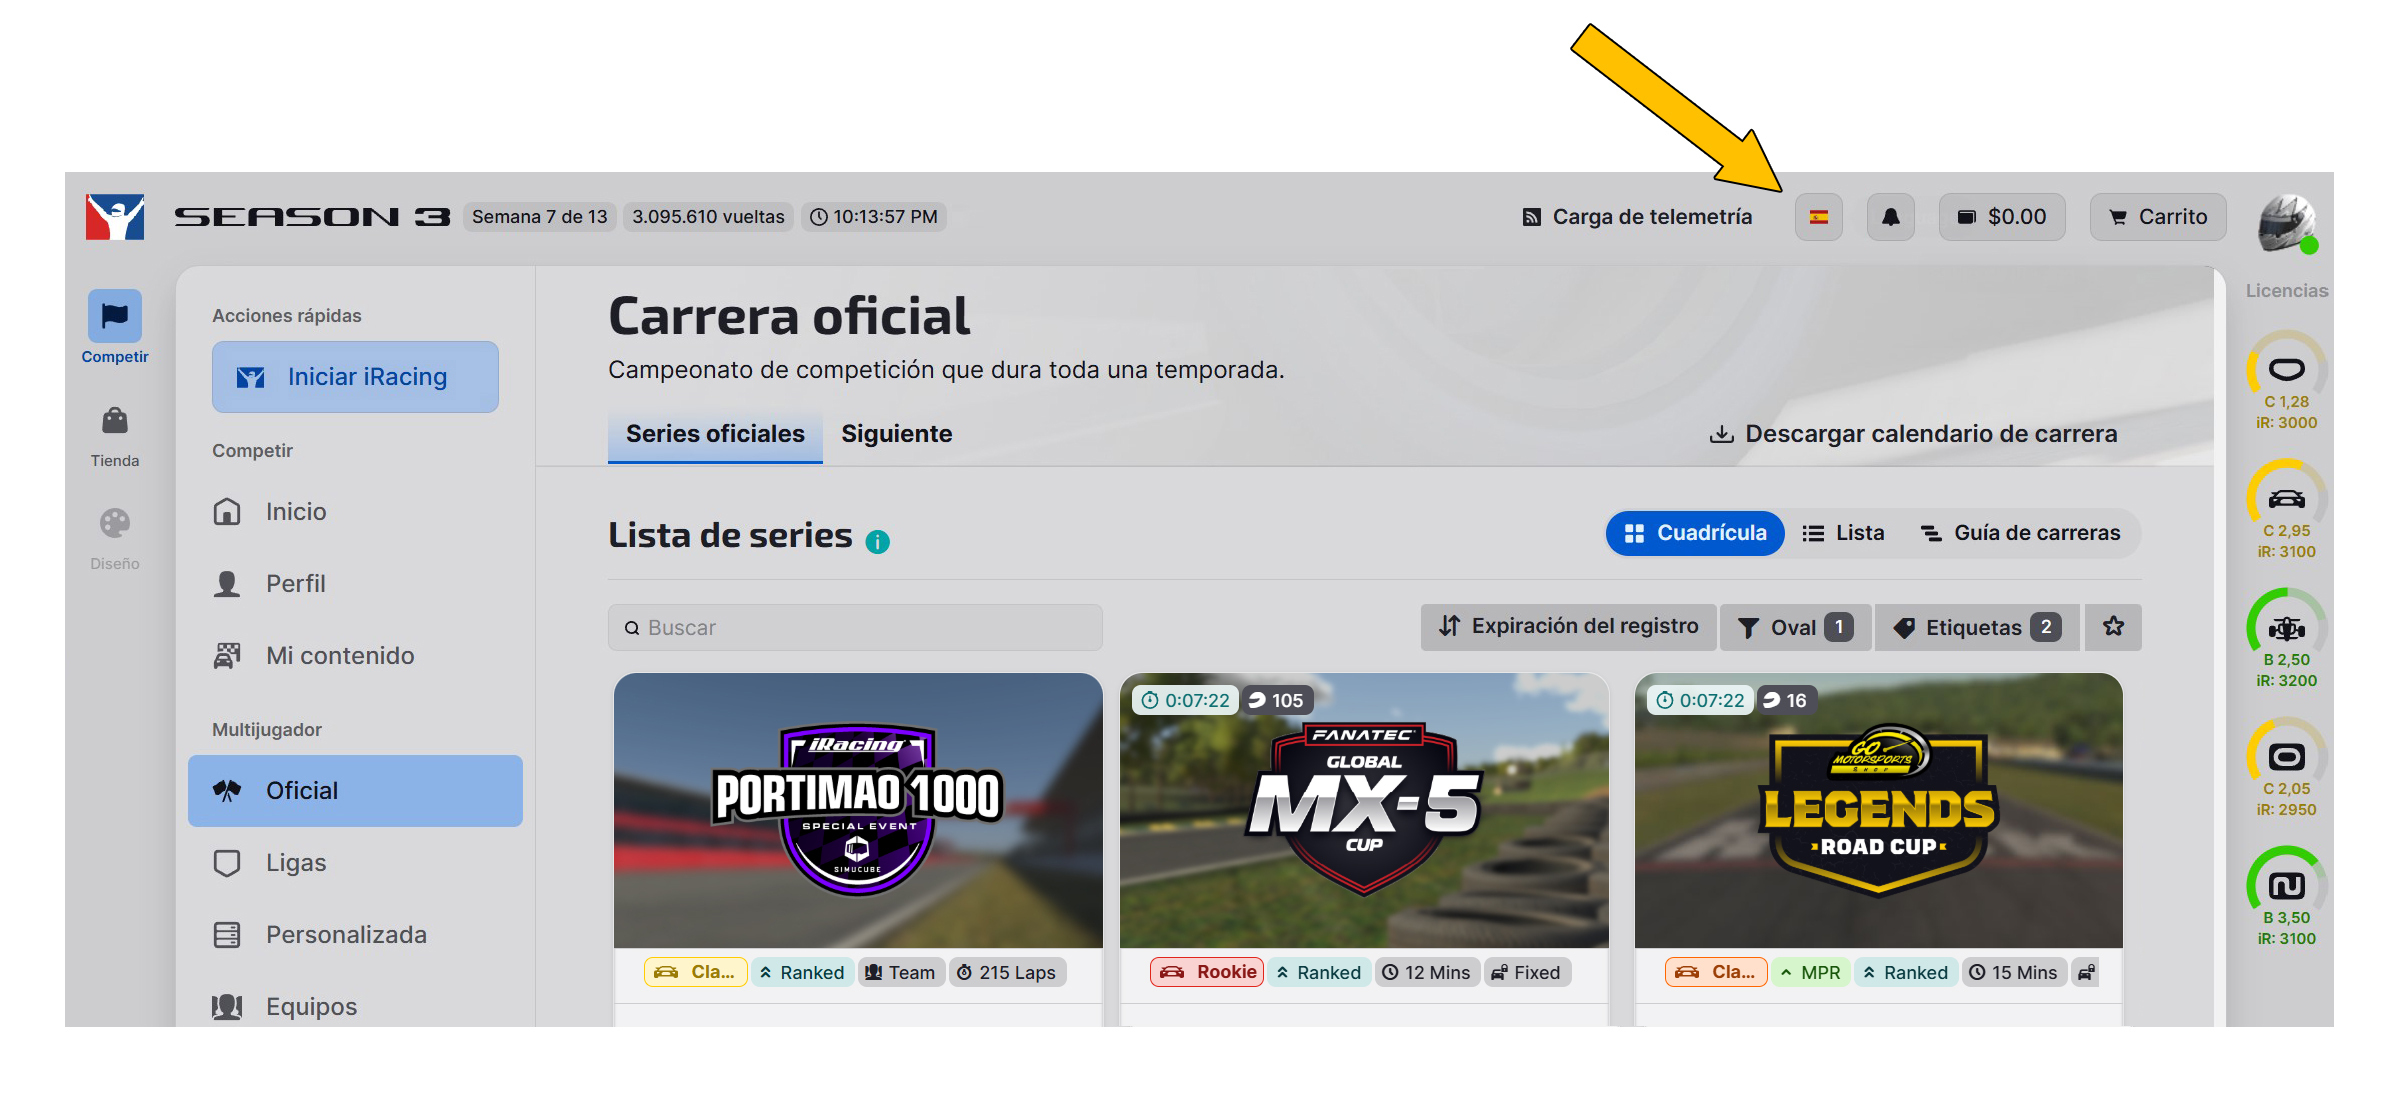Click MPR tag on Legends card
This screenshot has height=1095, width=2400.
[x=1810, y=972]
